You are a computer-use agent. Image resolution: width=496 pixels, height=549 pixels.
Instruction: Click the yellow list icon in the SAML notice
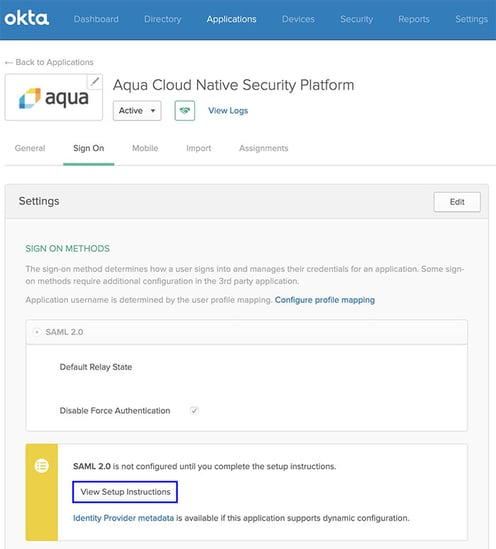[42, 466]
